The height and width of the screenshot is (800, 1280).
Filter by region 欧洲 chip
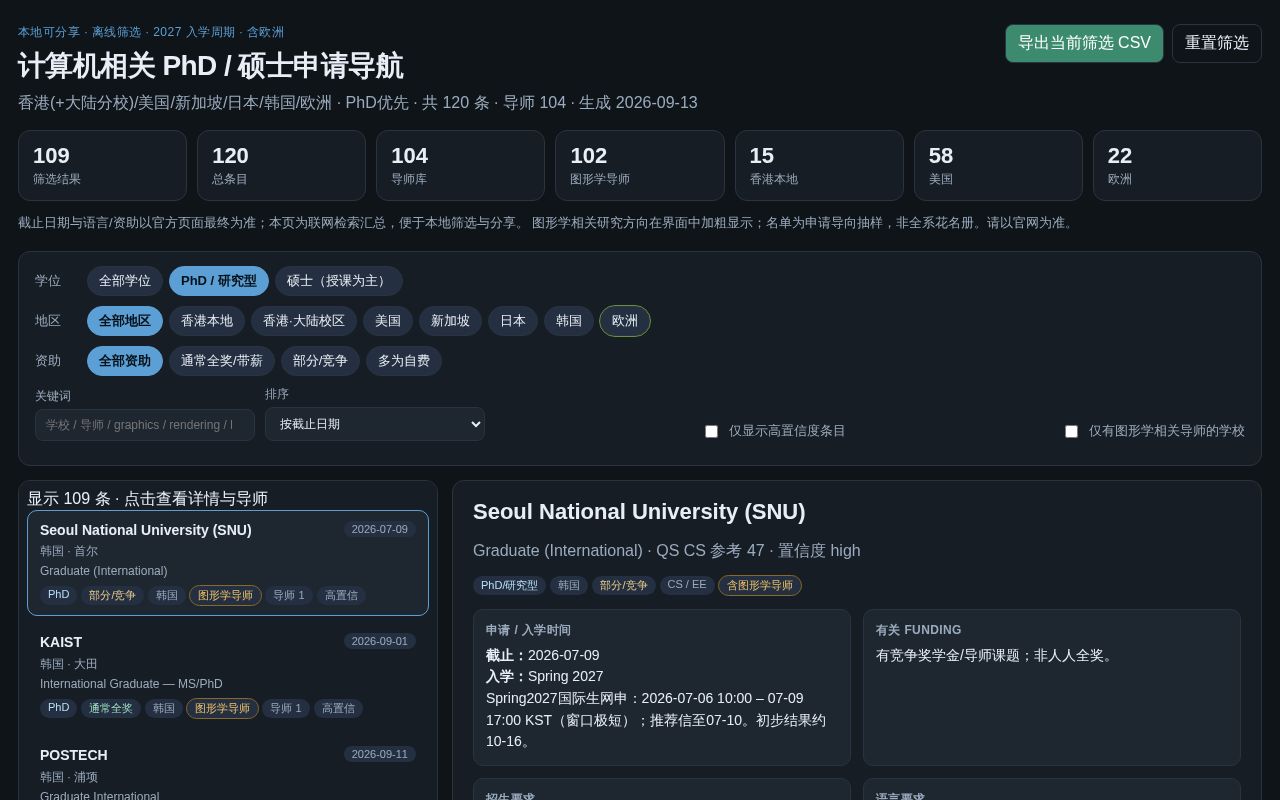625,321
